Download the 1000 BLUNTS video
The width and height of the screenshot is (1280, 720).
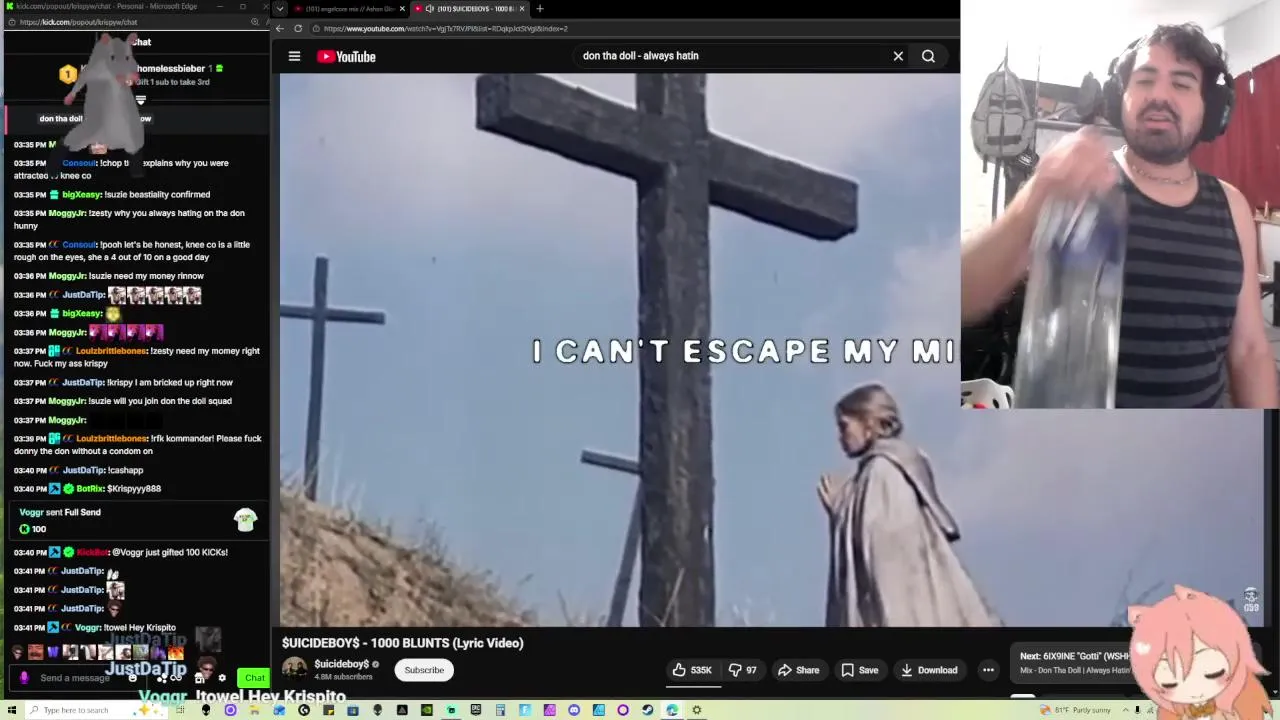pyautogui.click(x=929, y=670)
